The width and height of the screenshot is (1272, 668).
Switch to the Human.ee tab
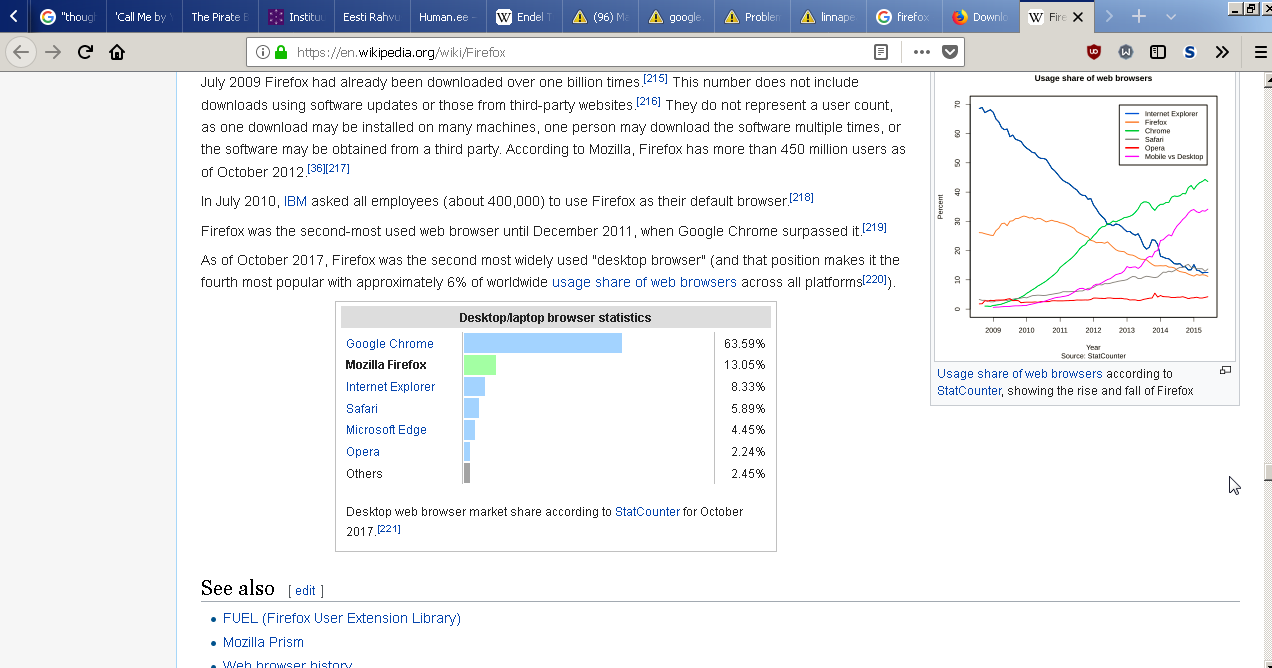click(x=448, y=17)
